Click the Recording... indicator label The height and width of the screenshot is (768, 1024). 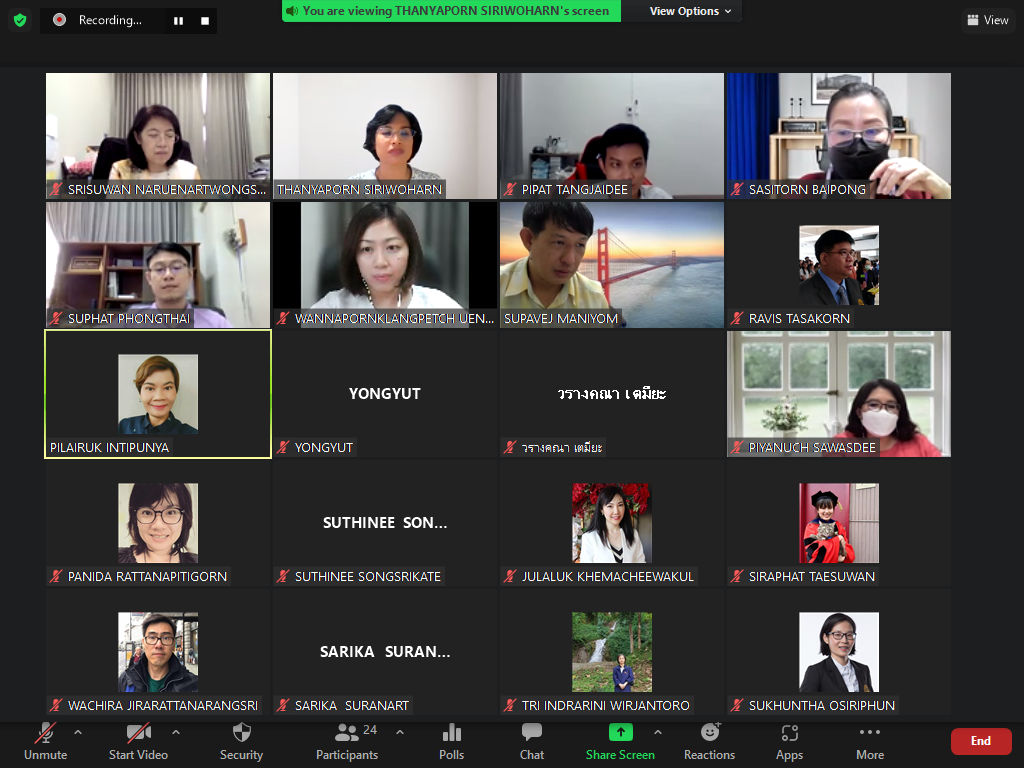click(x=110, y=20)
